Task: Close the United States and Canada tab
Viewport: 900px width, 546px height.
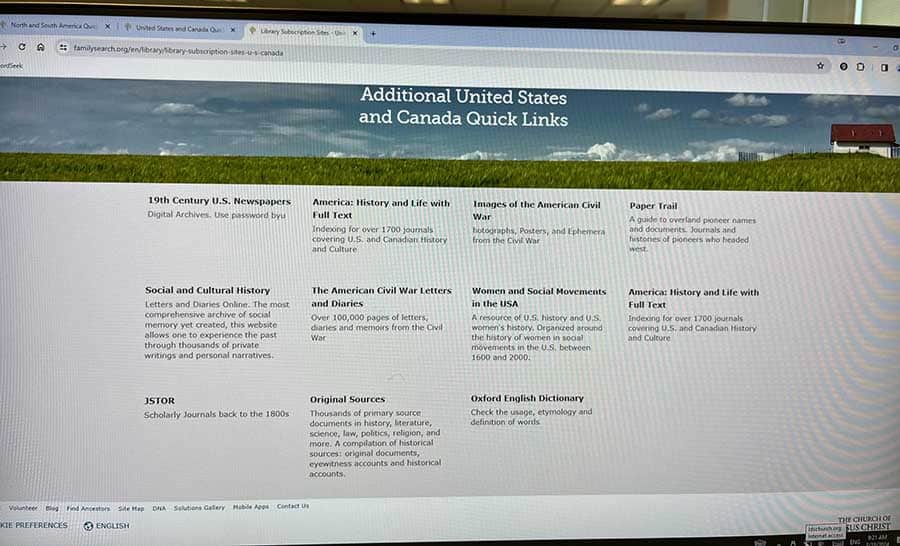Action: [x=233, y=29]
